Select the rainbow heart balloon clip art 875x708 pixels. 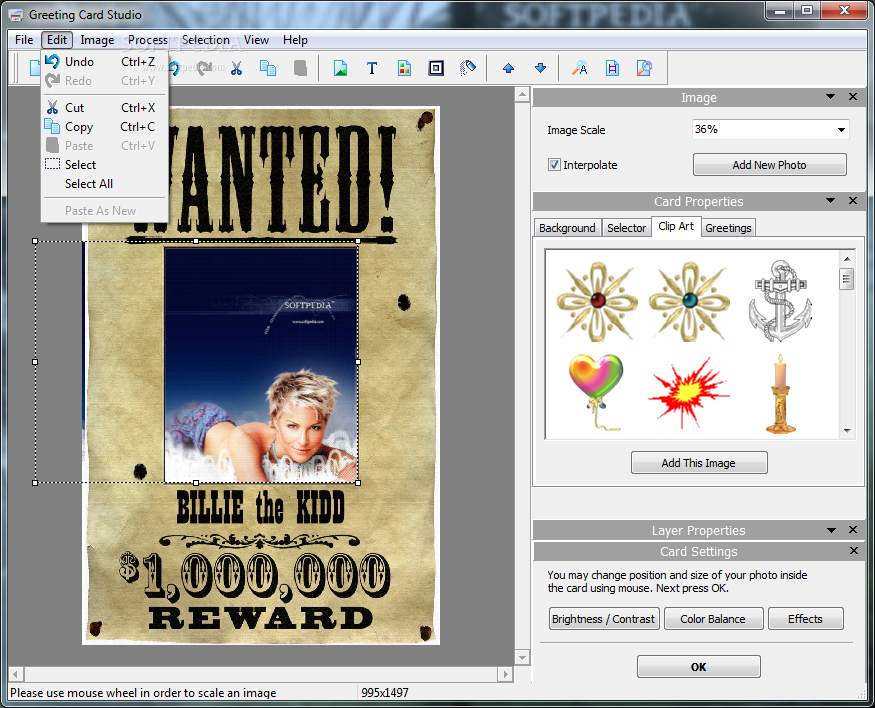[596, 392]
